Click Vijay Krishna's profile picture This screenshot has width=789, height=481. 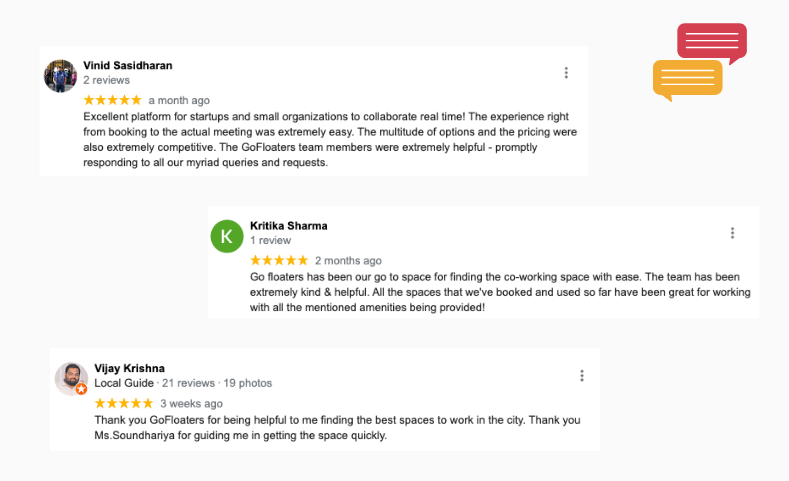(x=71, y=378)
